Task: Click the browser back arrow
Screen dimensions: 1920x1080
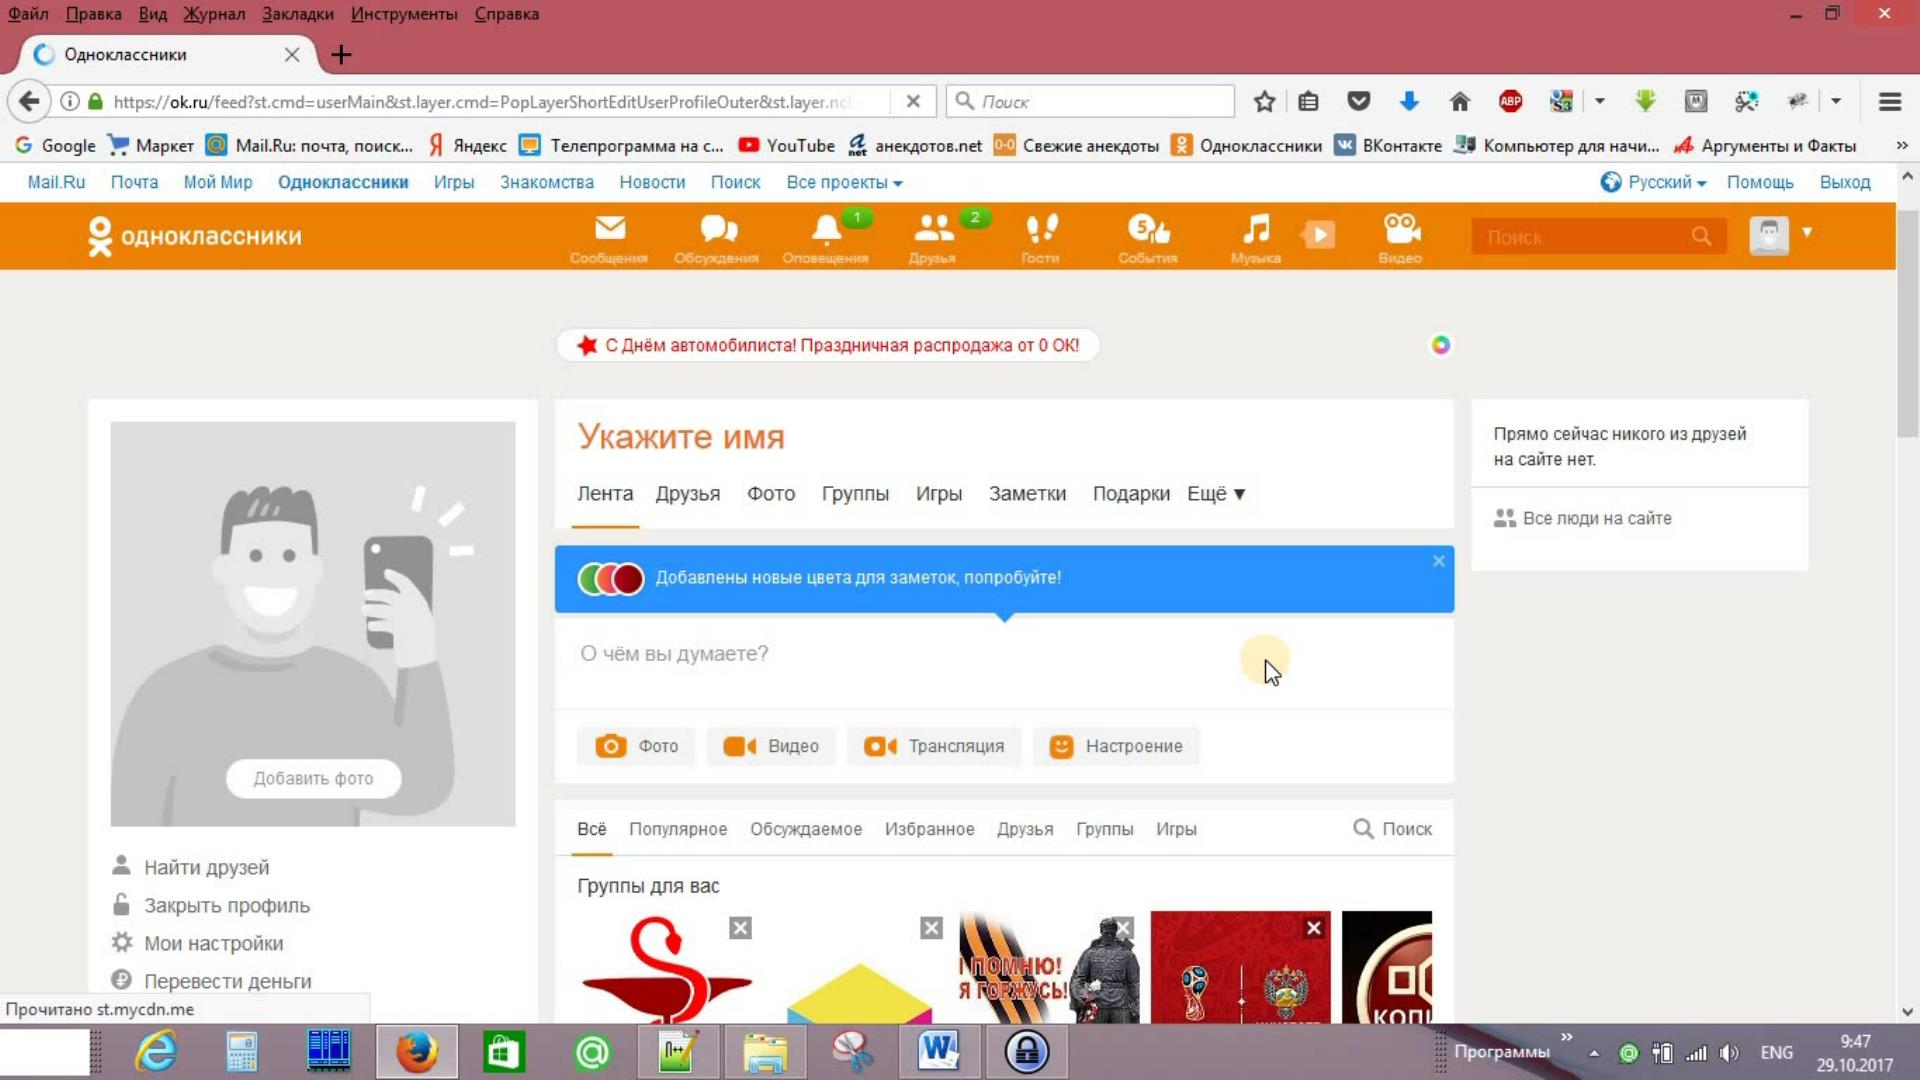Action: click(x=29, y=101)
